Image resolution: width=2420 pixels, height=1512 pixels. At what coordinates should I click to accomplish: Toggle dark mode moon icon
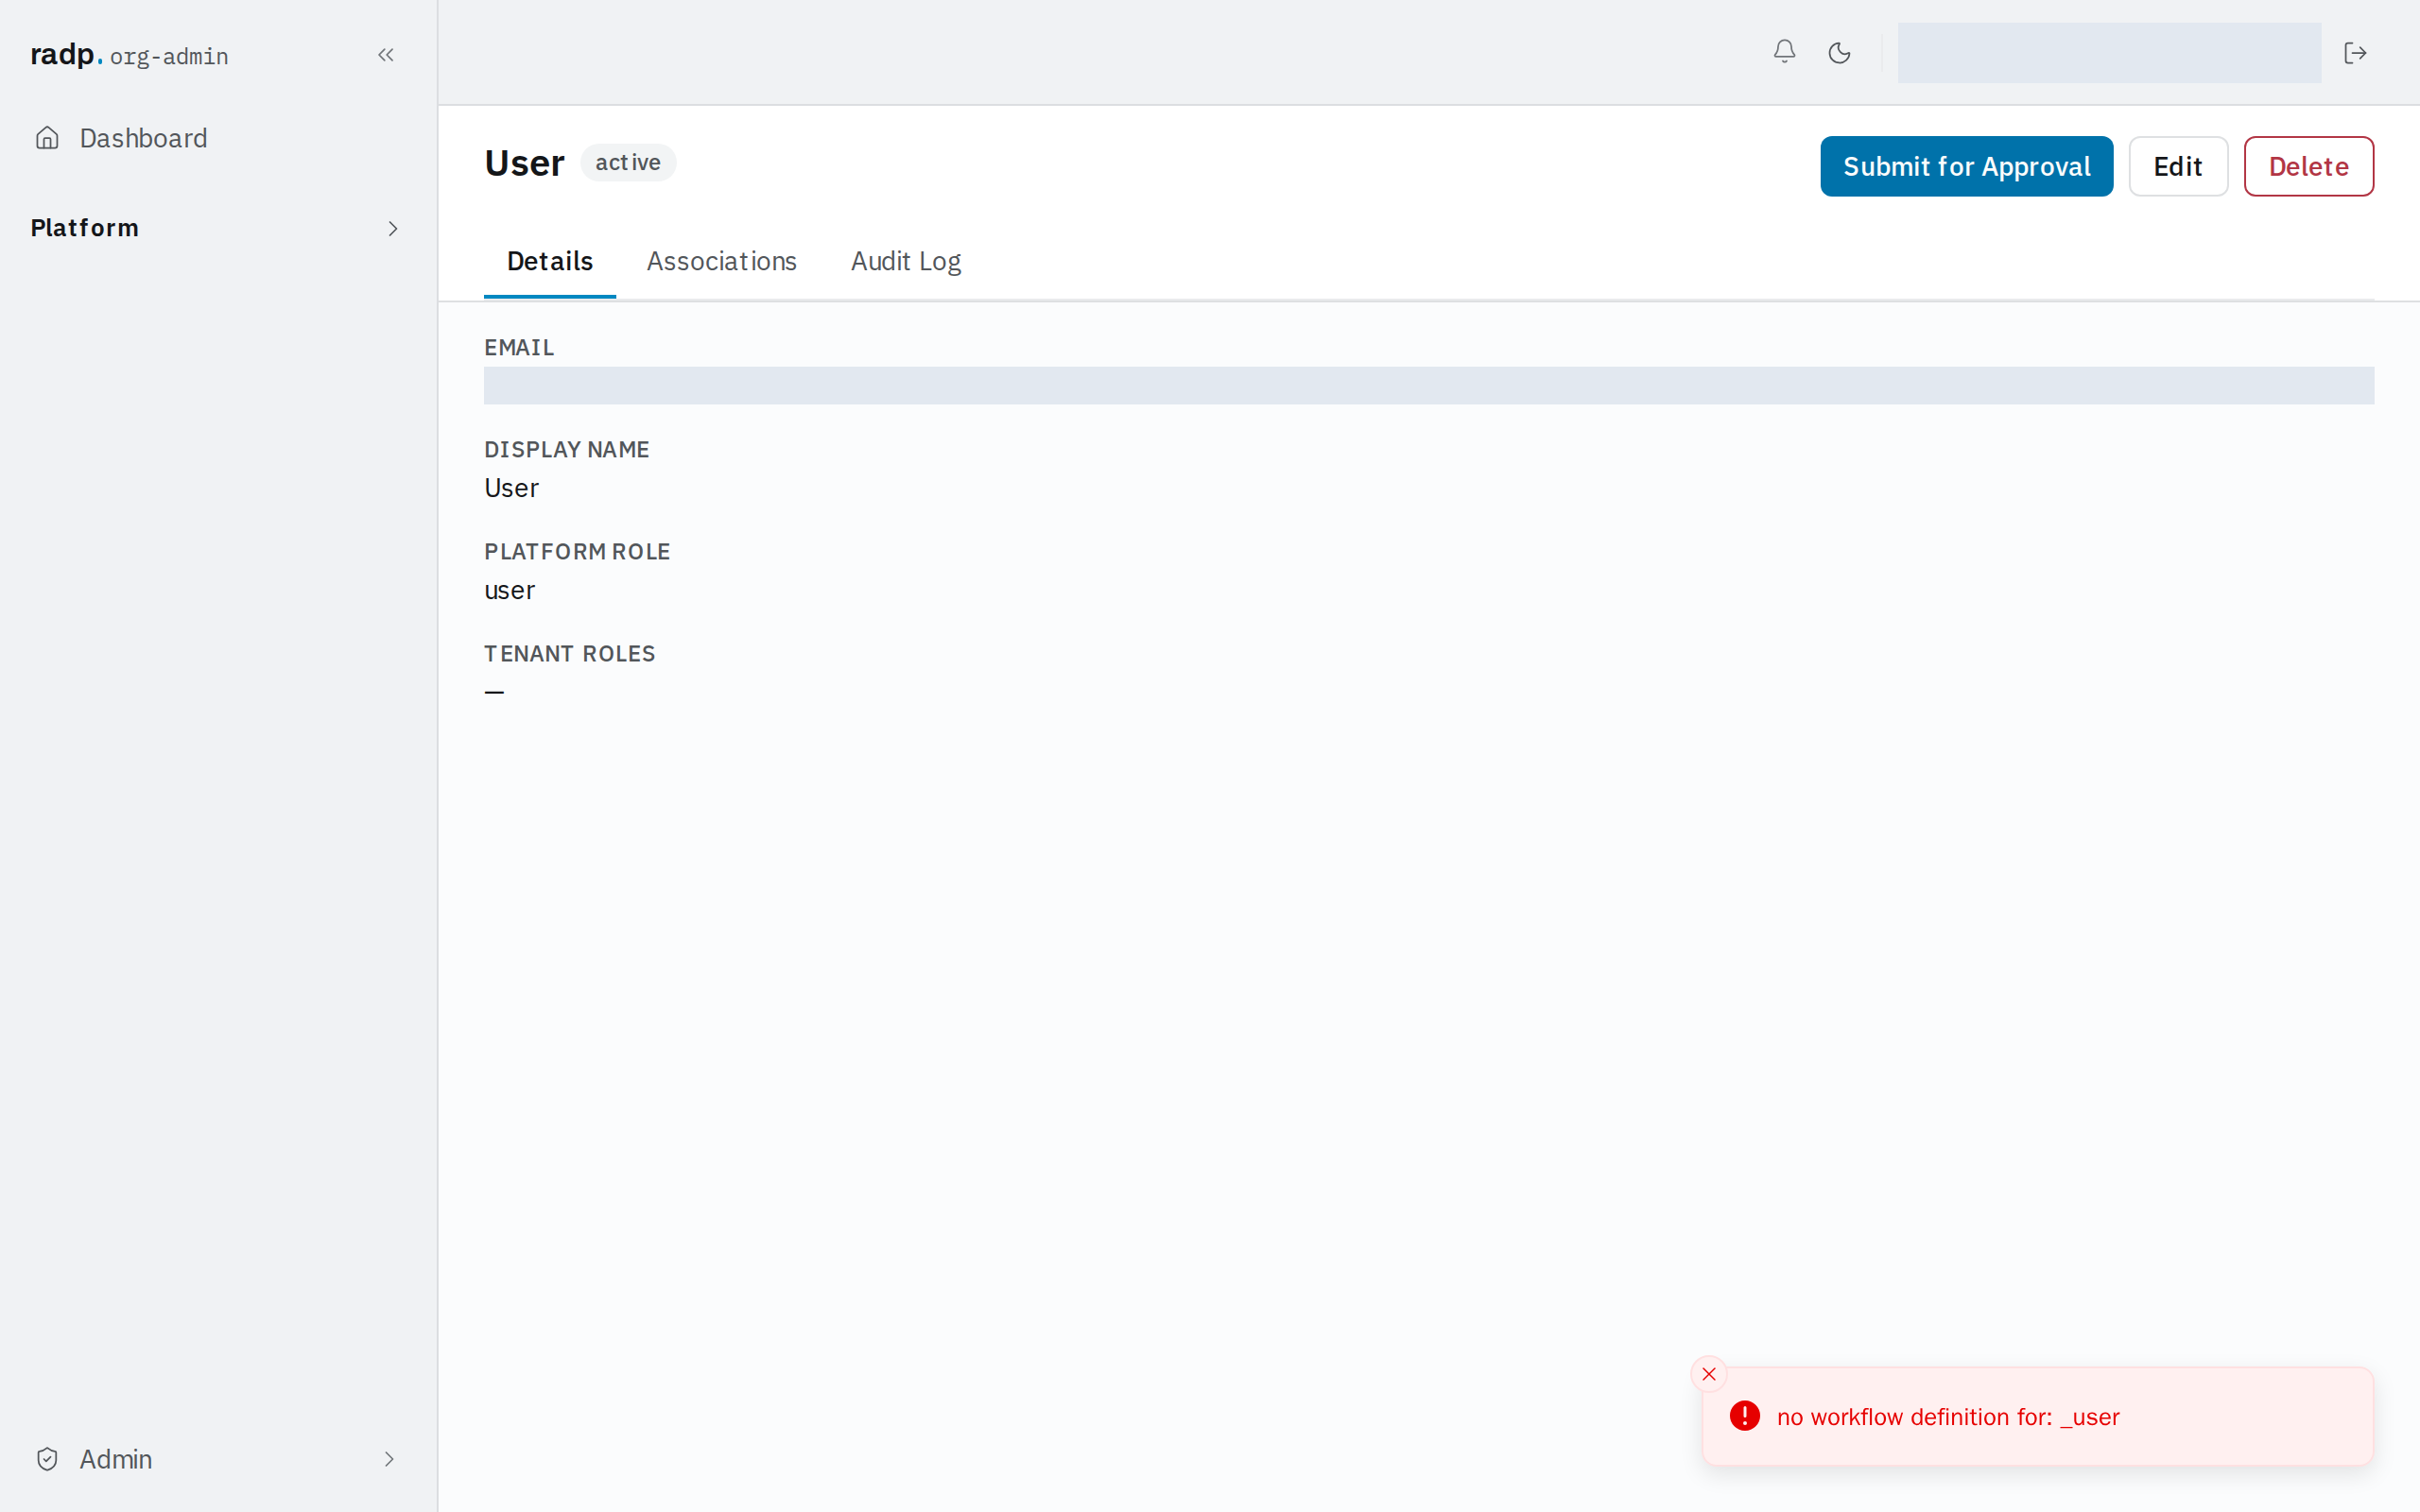tap(1839, 53)
